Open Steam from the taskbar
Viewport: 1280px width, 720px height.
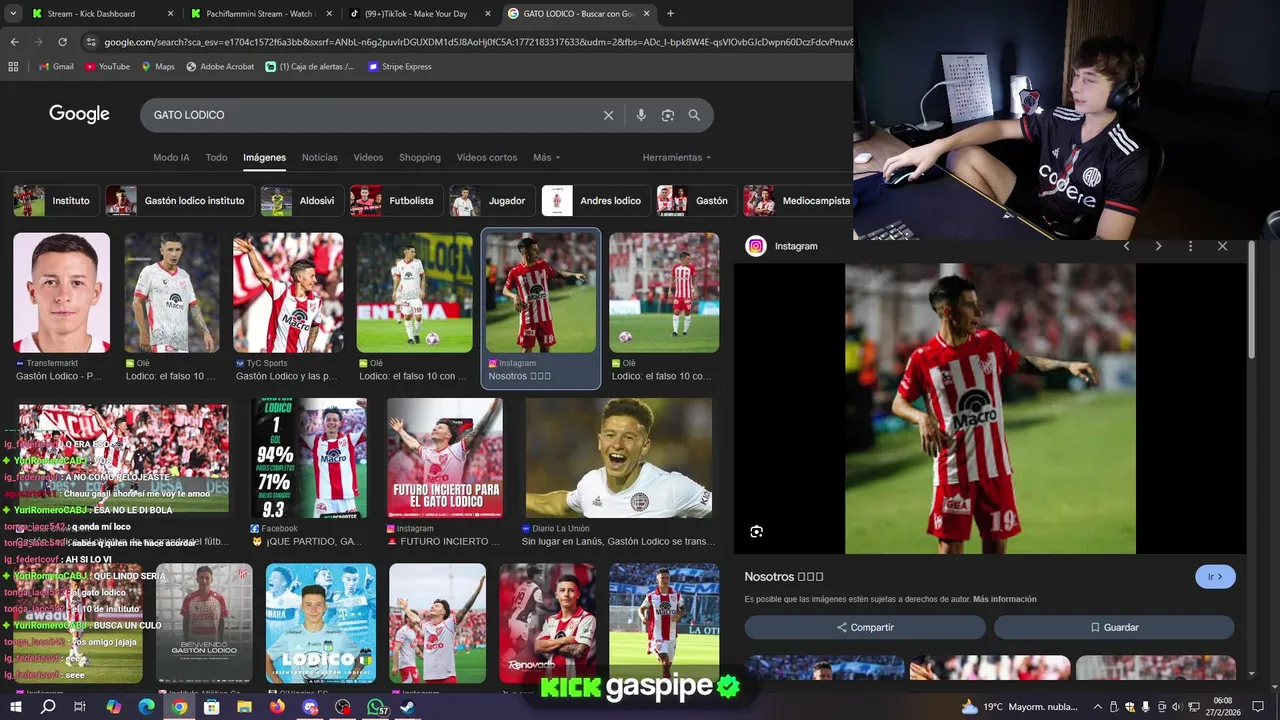(x=408, y=707)
